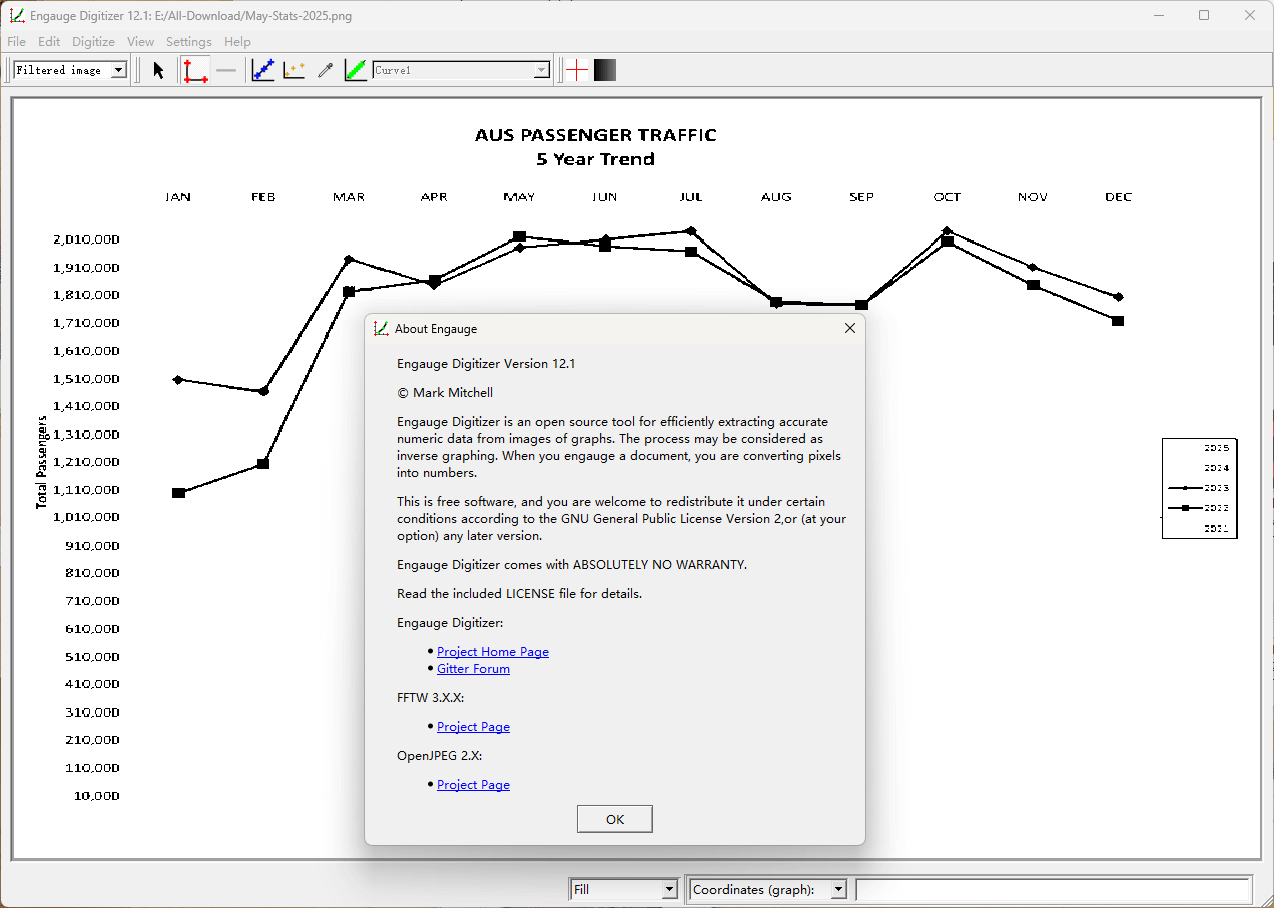Select the Scale Bar tool

pyautogui.click(x=226, y=69)
